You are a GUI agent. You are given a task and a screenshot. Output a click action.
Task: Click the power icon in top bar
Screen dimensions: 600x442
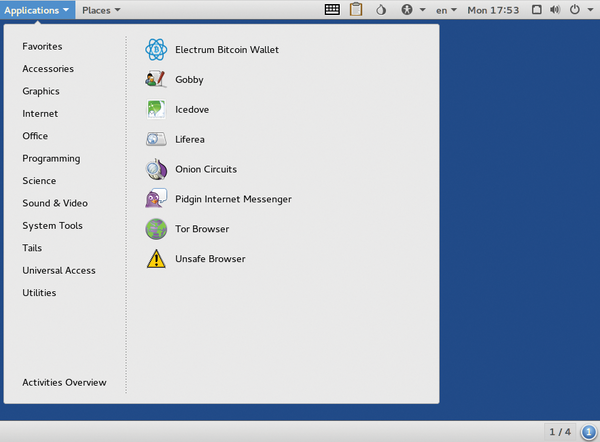click(x=575, y=10)
